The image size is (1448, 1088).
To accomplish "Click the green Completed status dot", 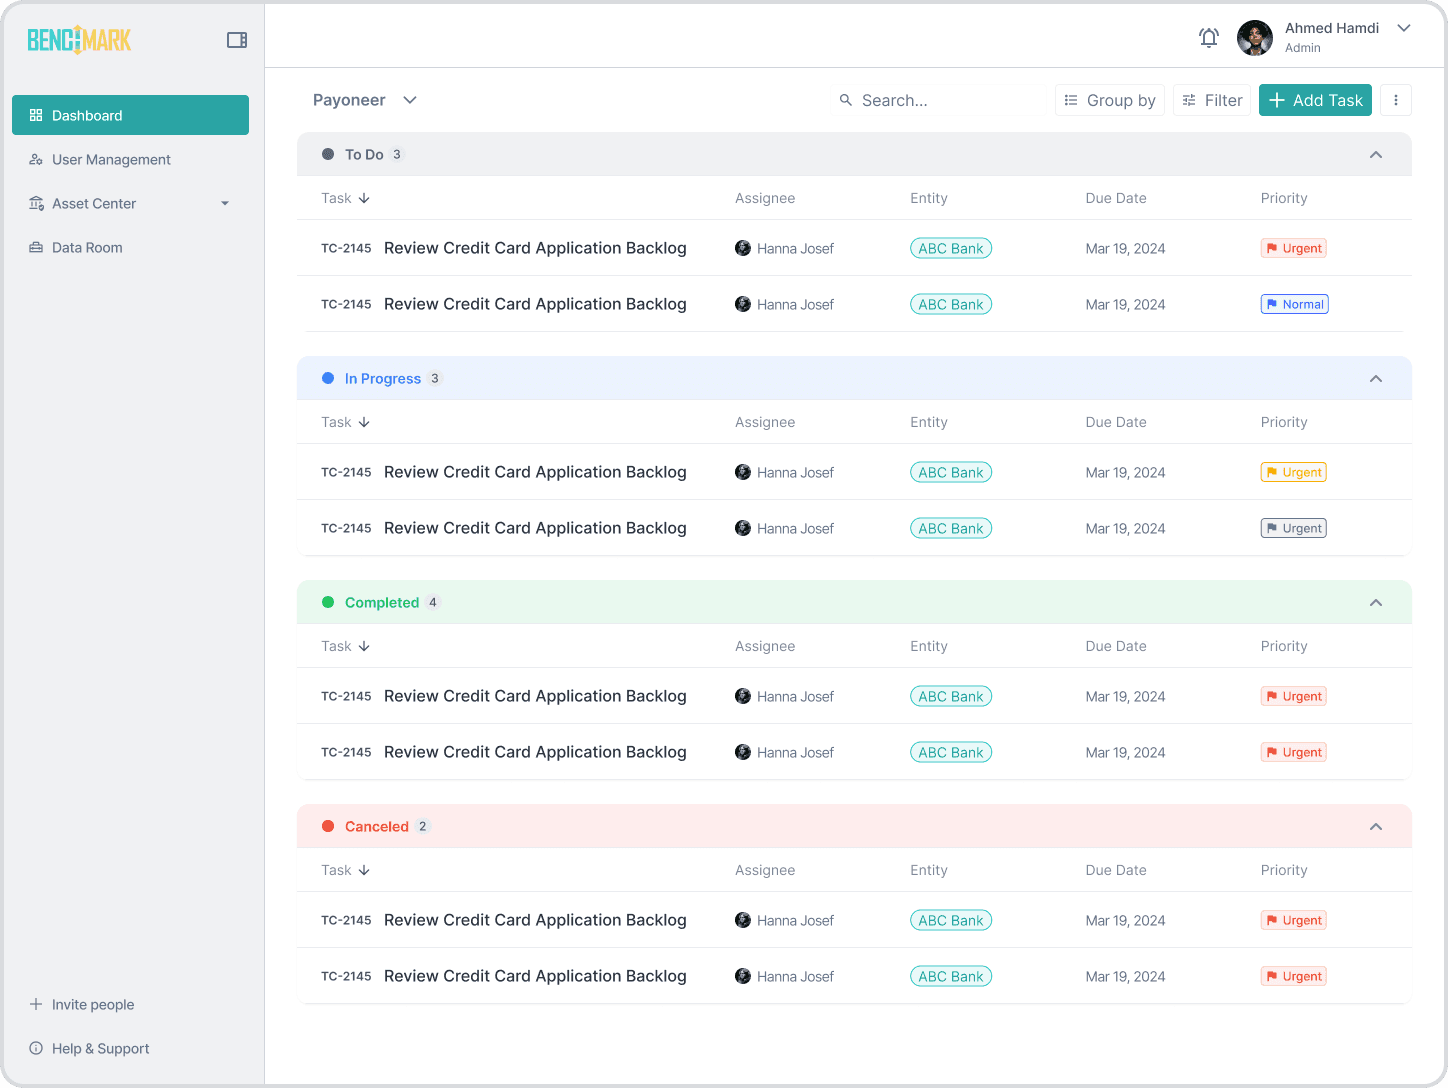I will pyautogui.click(x=328, y=602).
